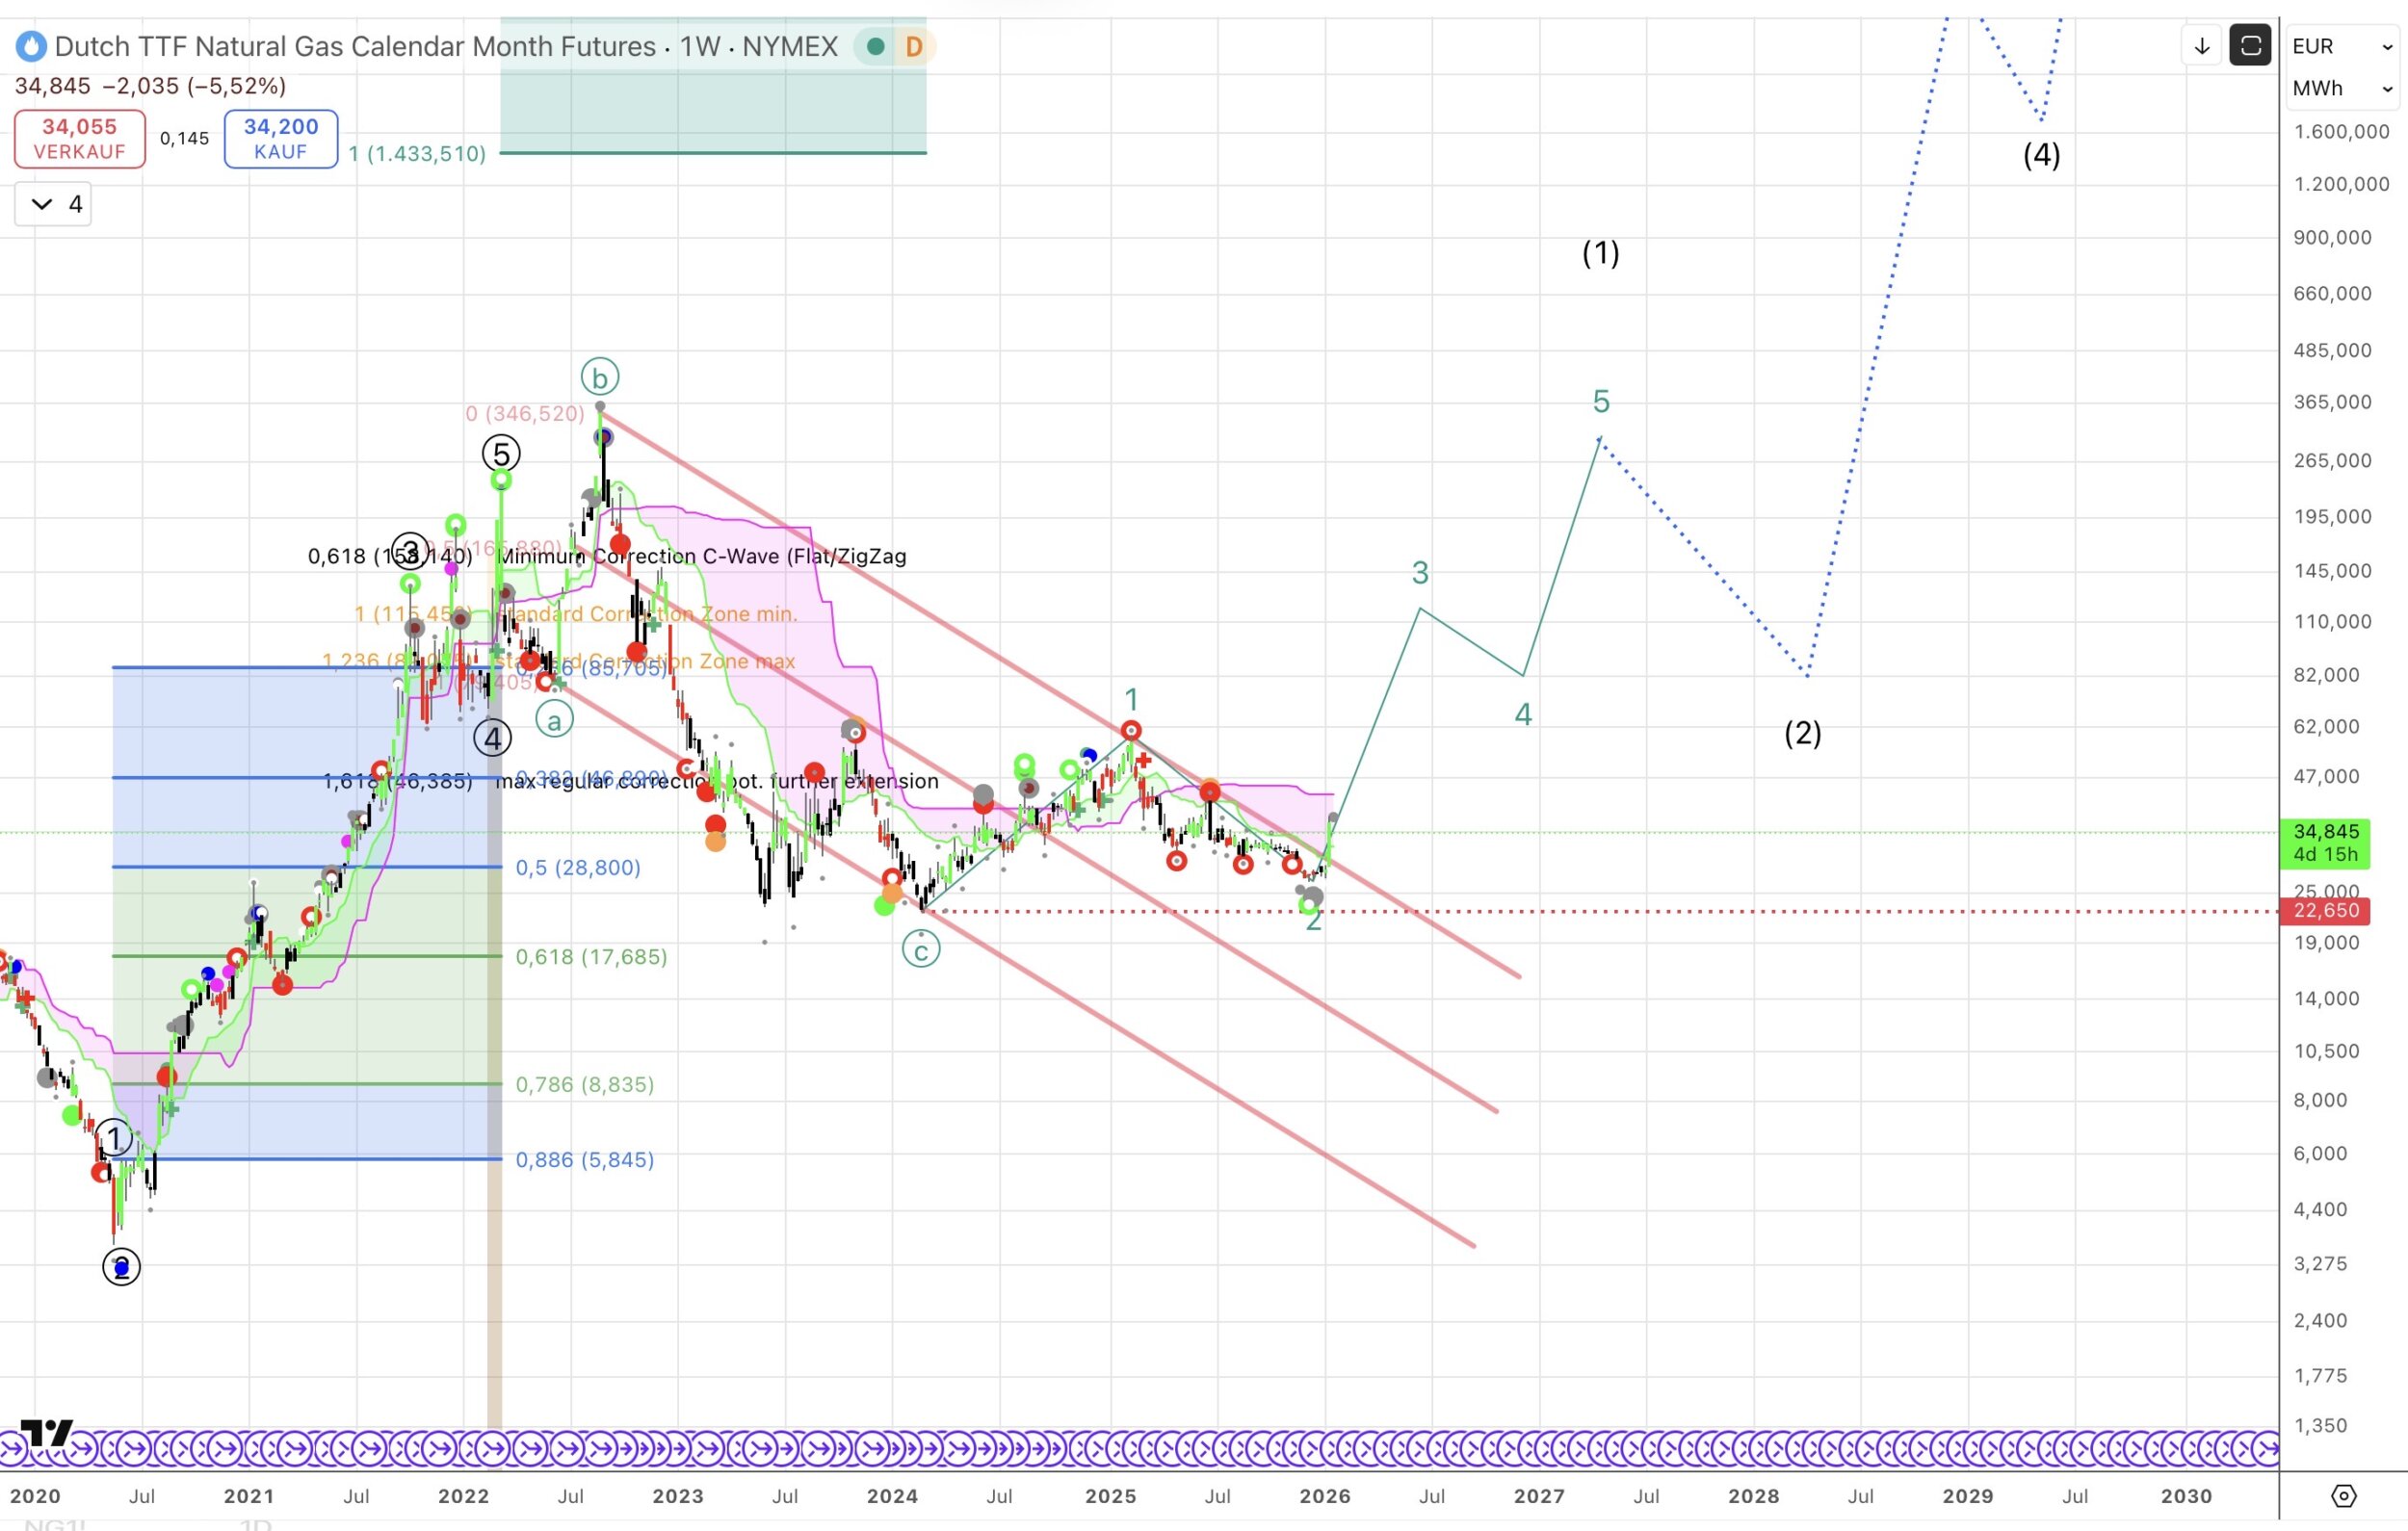This screenshot has width=2408, height=1531.
Task: Click the green market status dot
Action: [x=876, y=46]
